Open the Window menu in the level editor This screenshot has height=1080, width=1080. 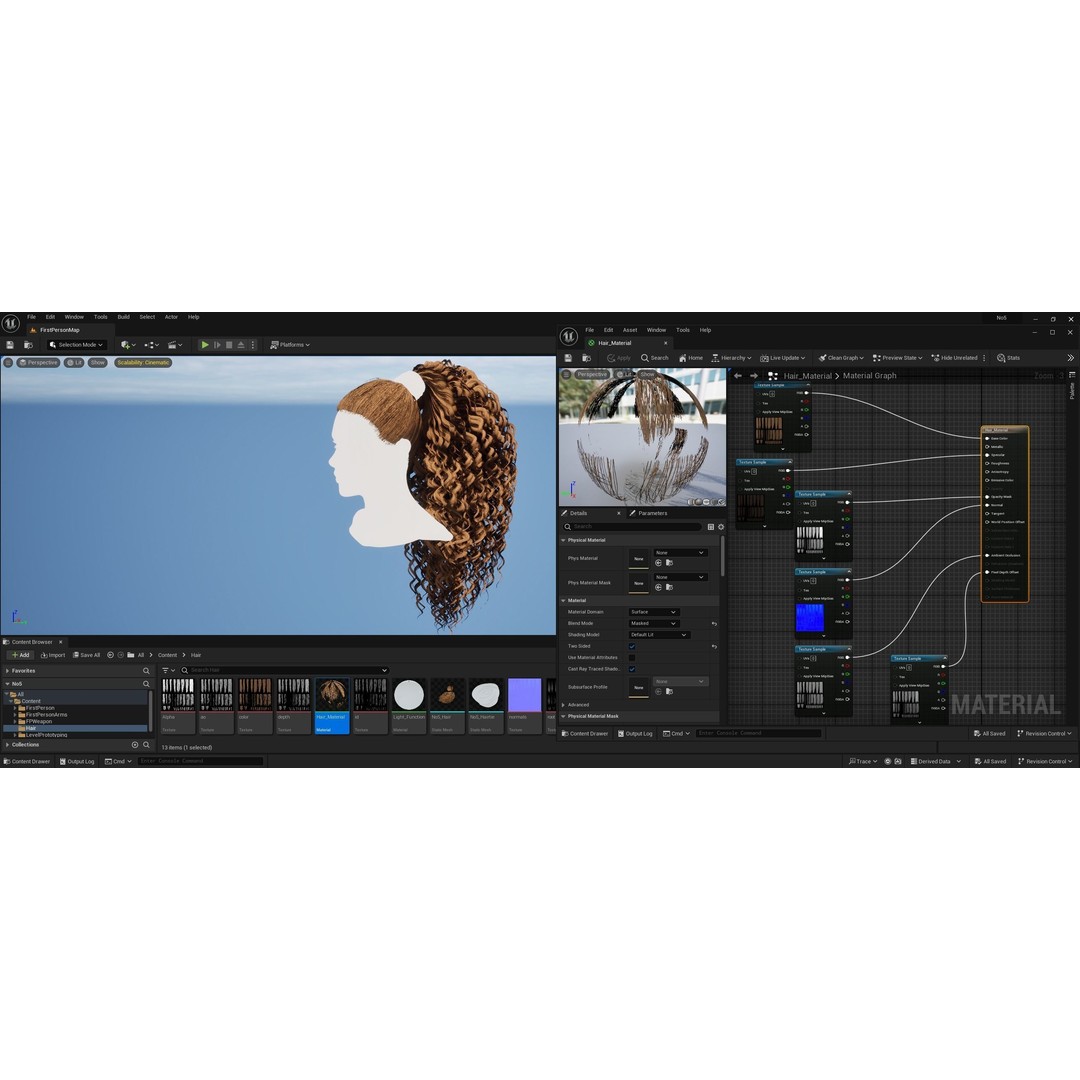point(74,316)
